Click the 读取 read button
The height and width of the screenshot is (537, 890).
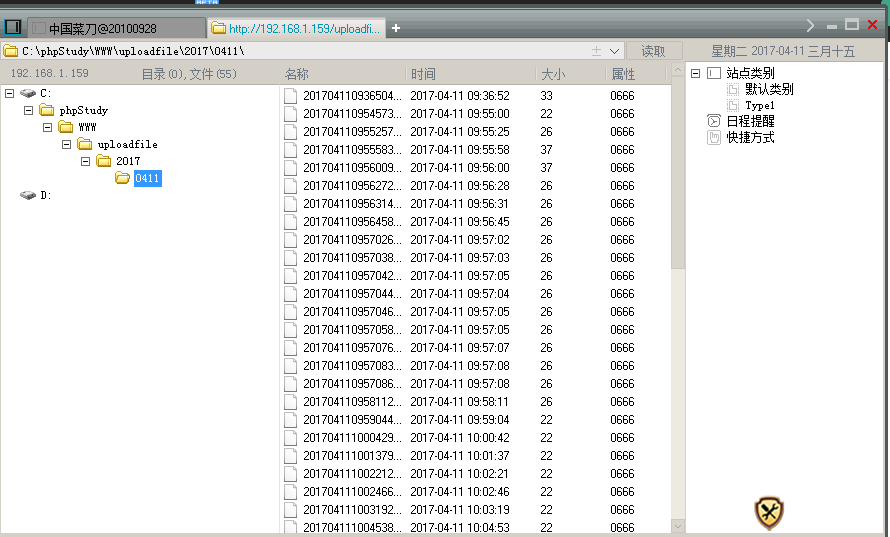coord(653,51)
